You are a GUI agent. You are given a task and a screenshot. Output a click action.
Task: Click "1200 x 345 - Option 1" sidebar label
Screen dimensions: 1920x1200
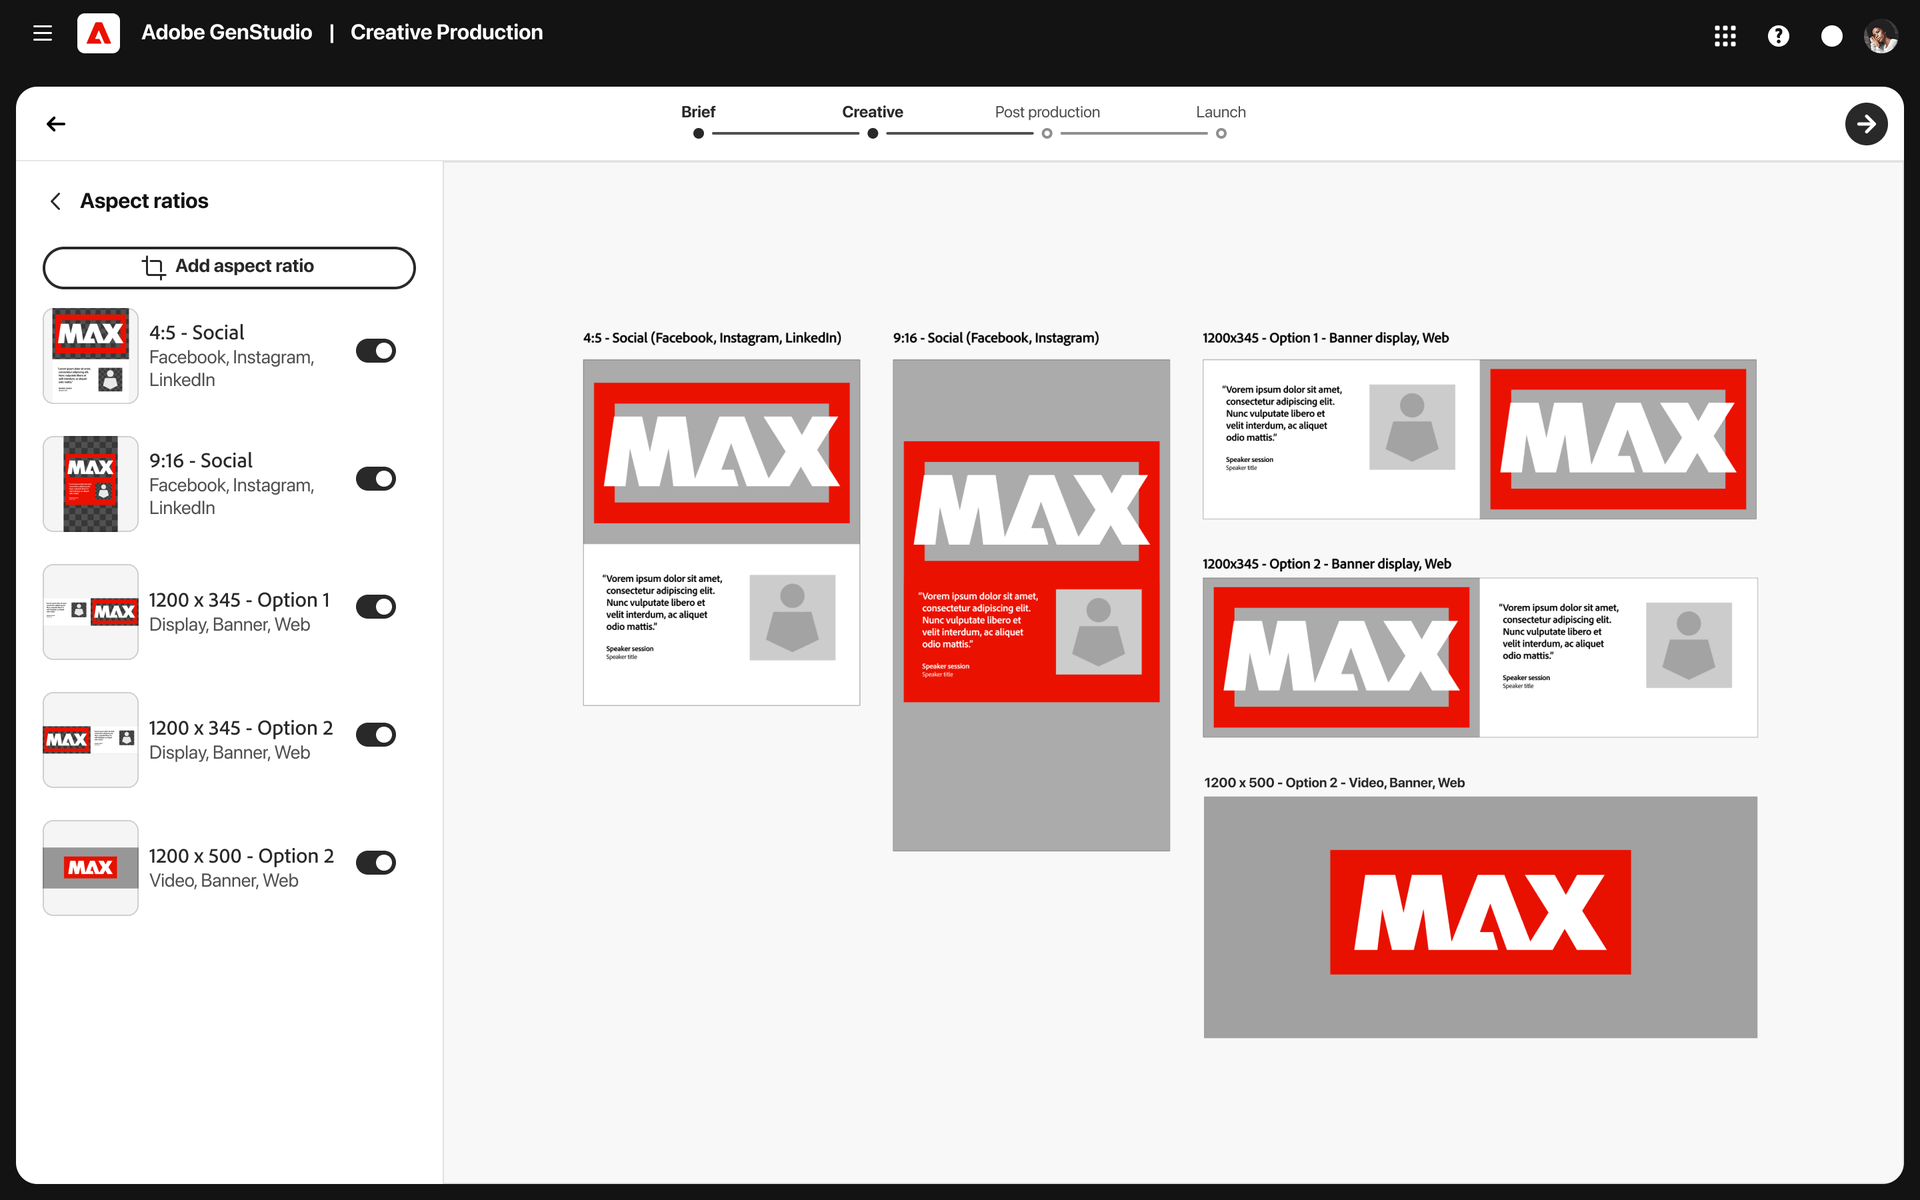[240, 600]
